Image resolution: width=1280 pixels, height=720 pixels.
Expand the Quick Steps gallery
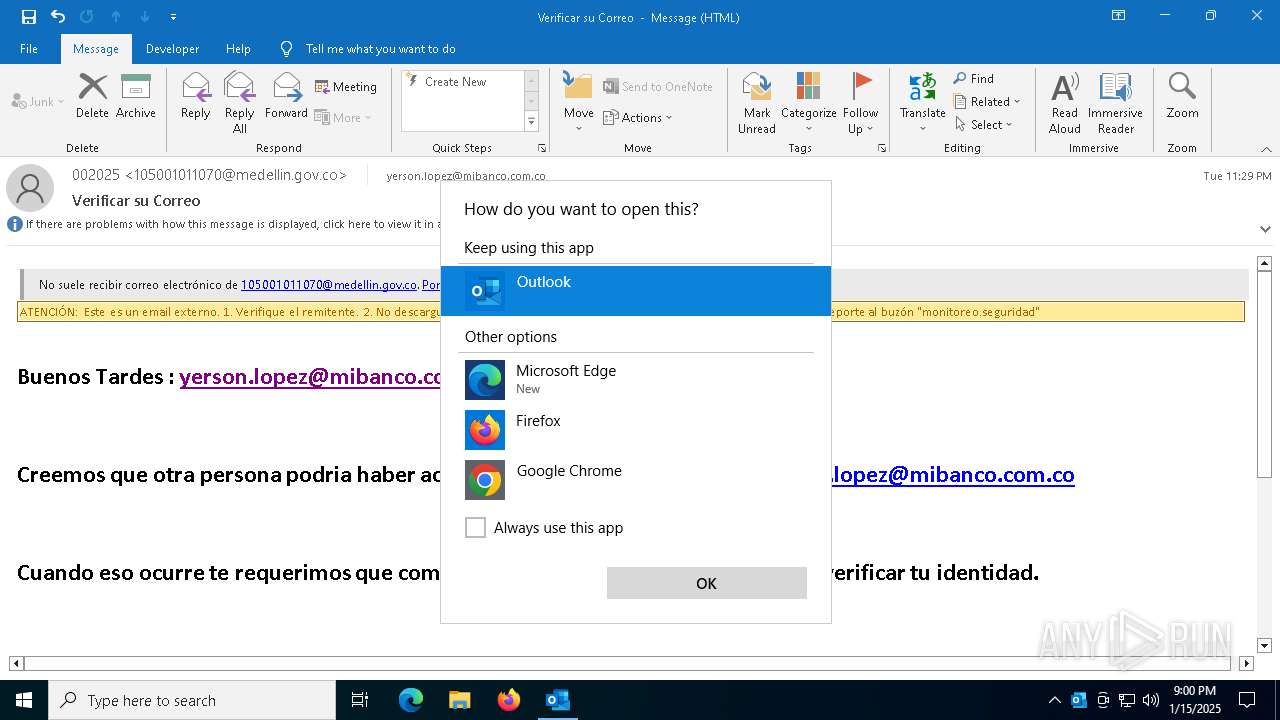531,122
